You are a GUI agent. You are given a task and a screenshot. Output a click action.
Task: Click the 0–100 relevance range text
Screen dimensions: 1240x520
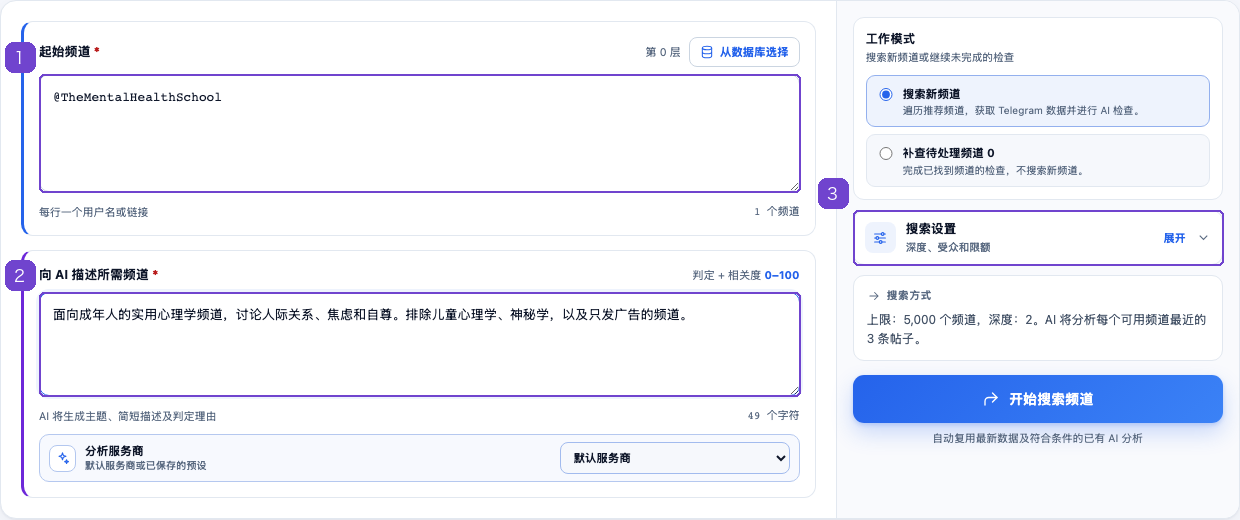pyautogui.click(x=782, y=275)
